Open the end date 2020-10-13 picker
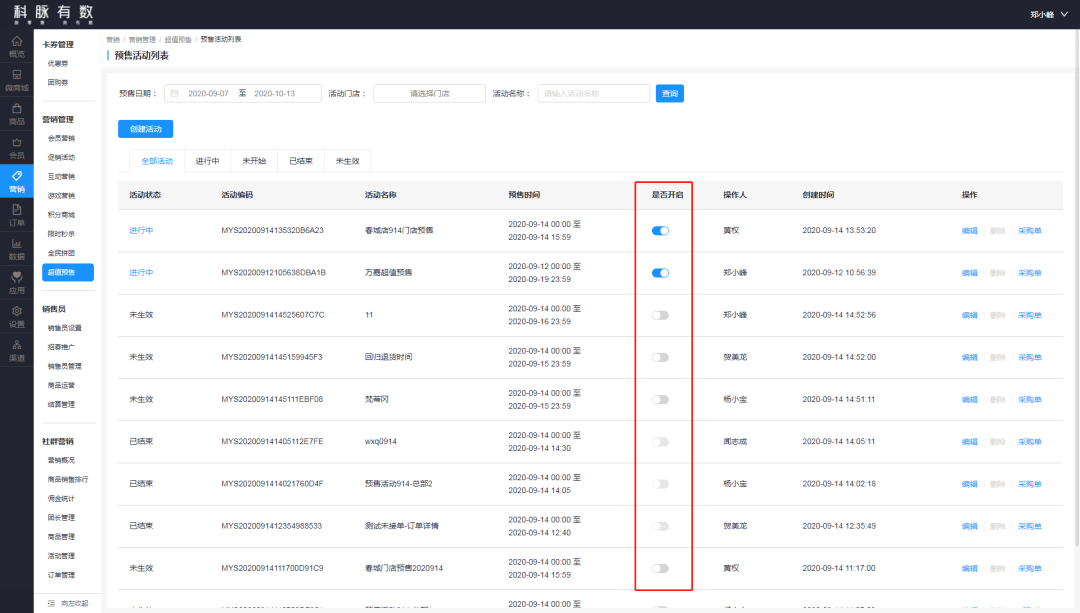Image resolution: width=1080 pixels, height=613 pixels. 274,94
